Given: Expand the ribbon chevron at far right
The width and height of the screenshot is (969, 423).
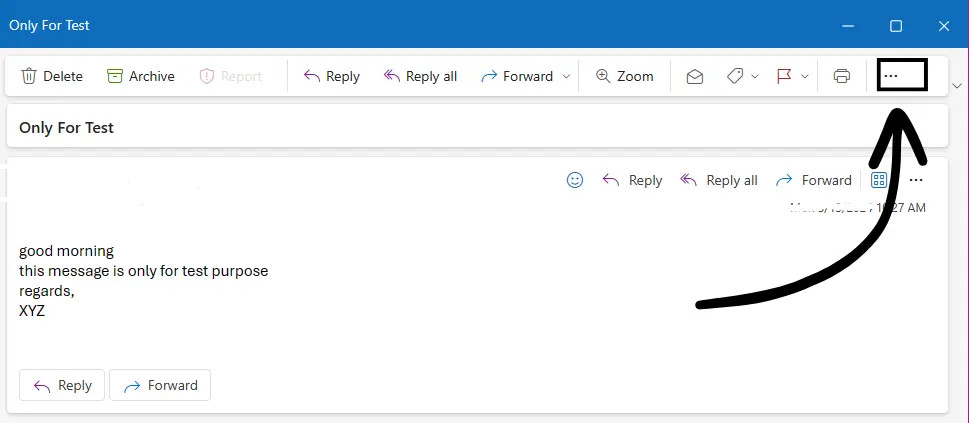Looking at the screenshot, I should [958, 85].
